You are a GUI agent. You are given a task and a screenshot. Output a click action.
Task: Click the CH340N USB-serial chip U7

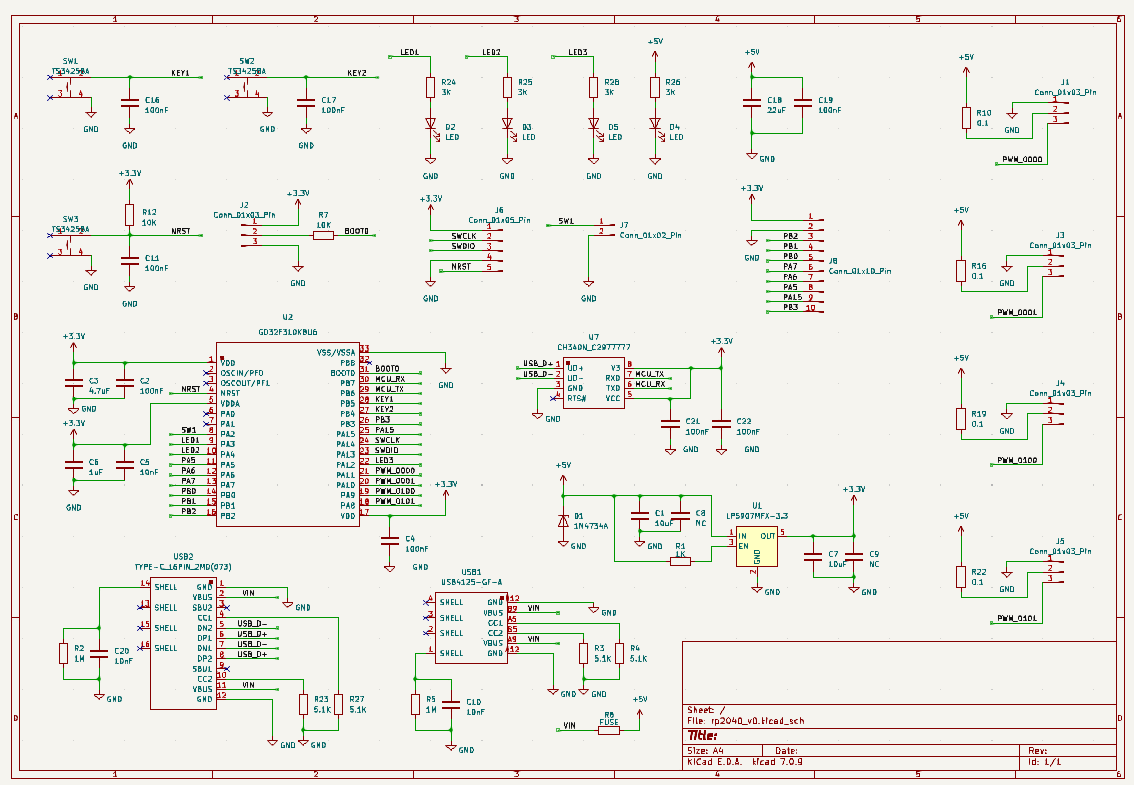(593, 382)
